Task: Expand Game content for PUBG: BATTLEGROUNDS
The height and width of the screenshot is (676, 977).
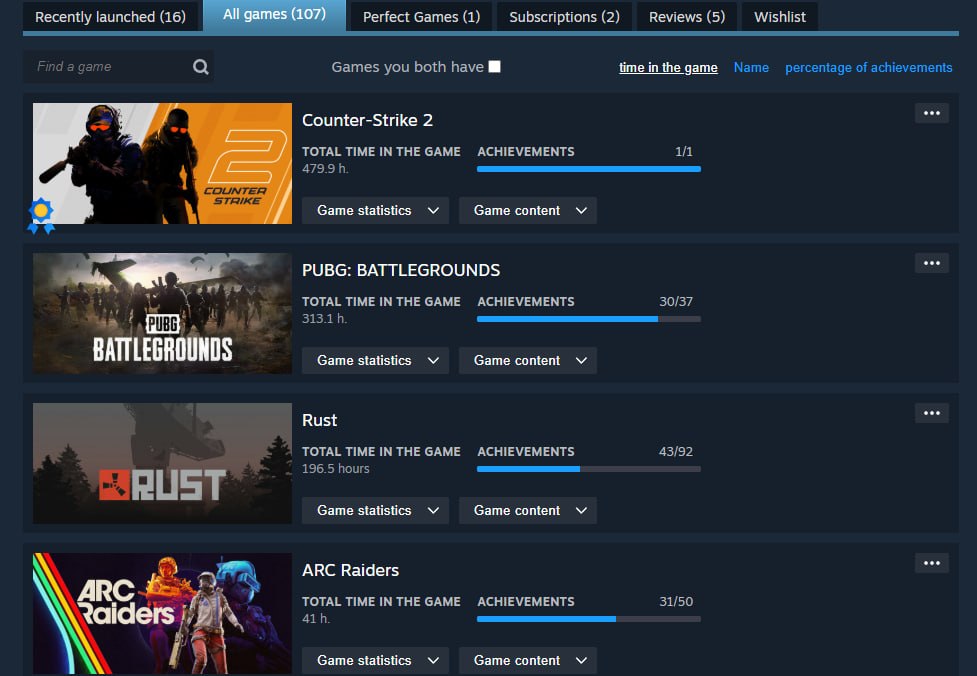Action: [528, 361]
